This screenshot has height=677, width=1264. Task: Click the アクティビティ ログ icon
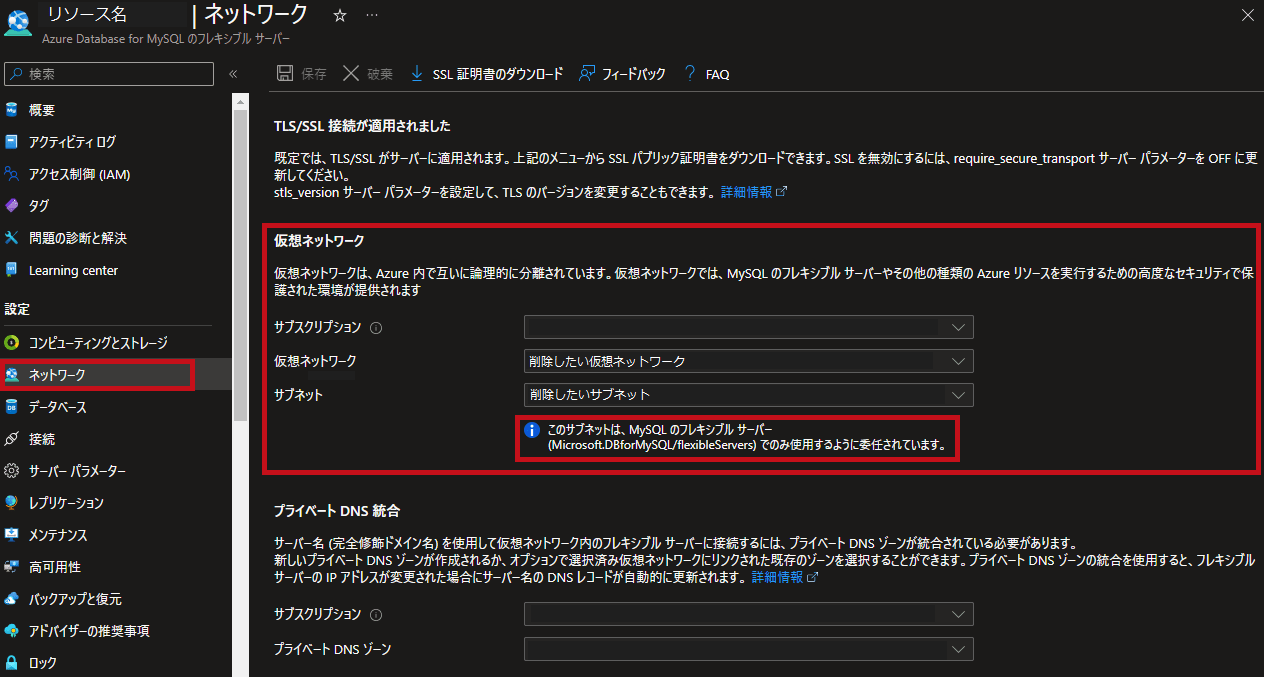pos(12,142)
